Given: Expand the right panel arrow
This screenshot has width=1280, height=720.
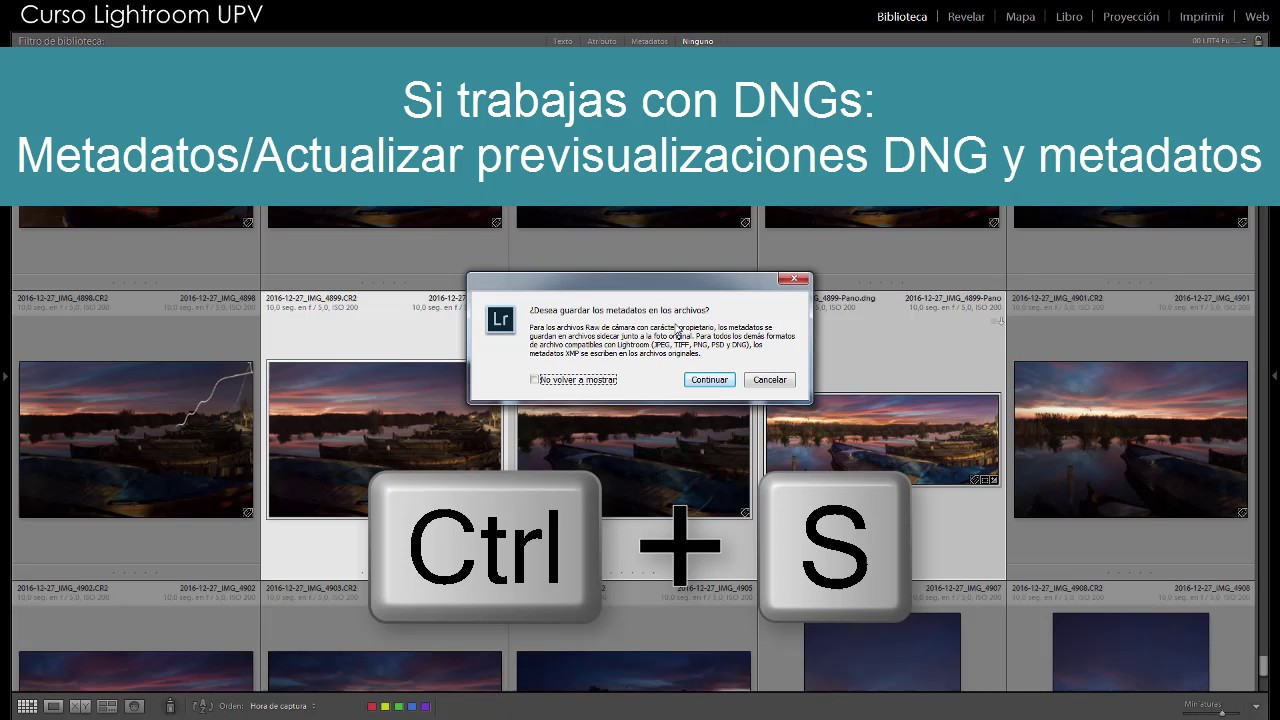Looking at the screenshot, I should coord(1274,376).
